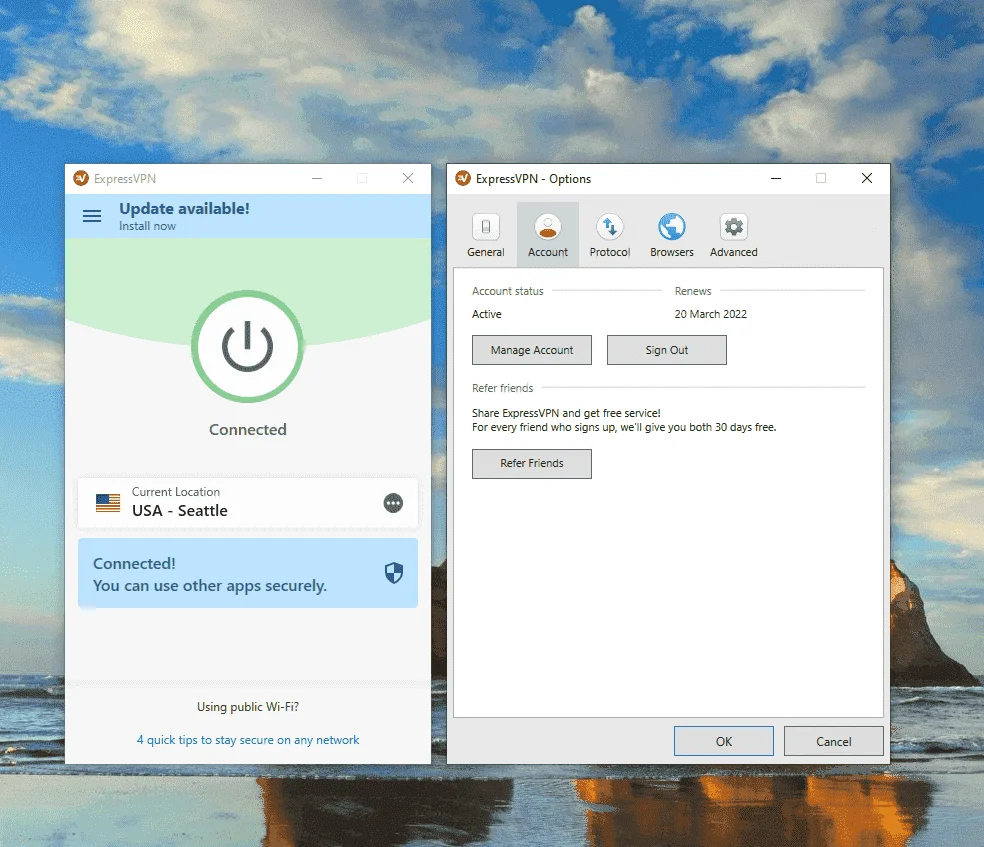Open 4 quick tips to stay secure link
Viewport: 984px width, 847px height.
click(248, 740)
